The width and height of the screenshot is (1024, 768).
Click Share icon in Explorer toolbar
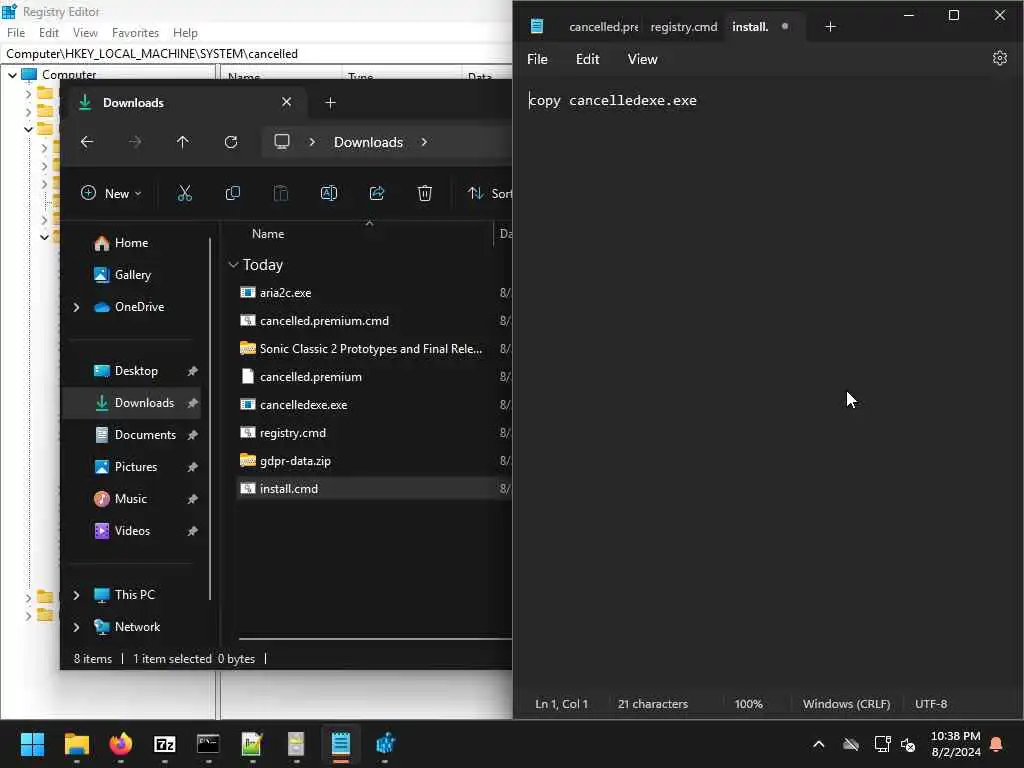(x=377, y=193)
